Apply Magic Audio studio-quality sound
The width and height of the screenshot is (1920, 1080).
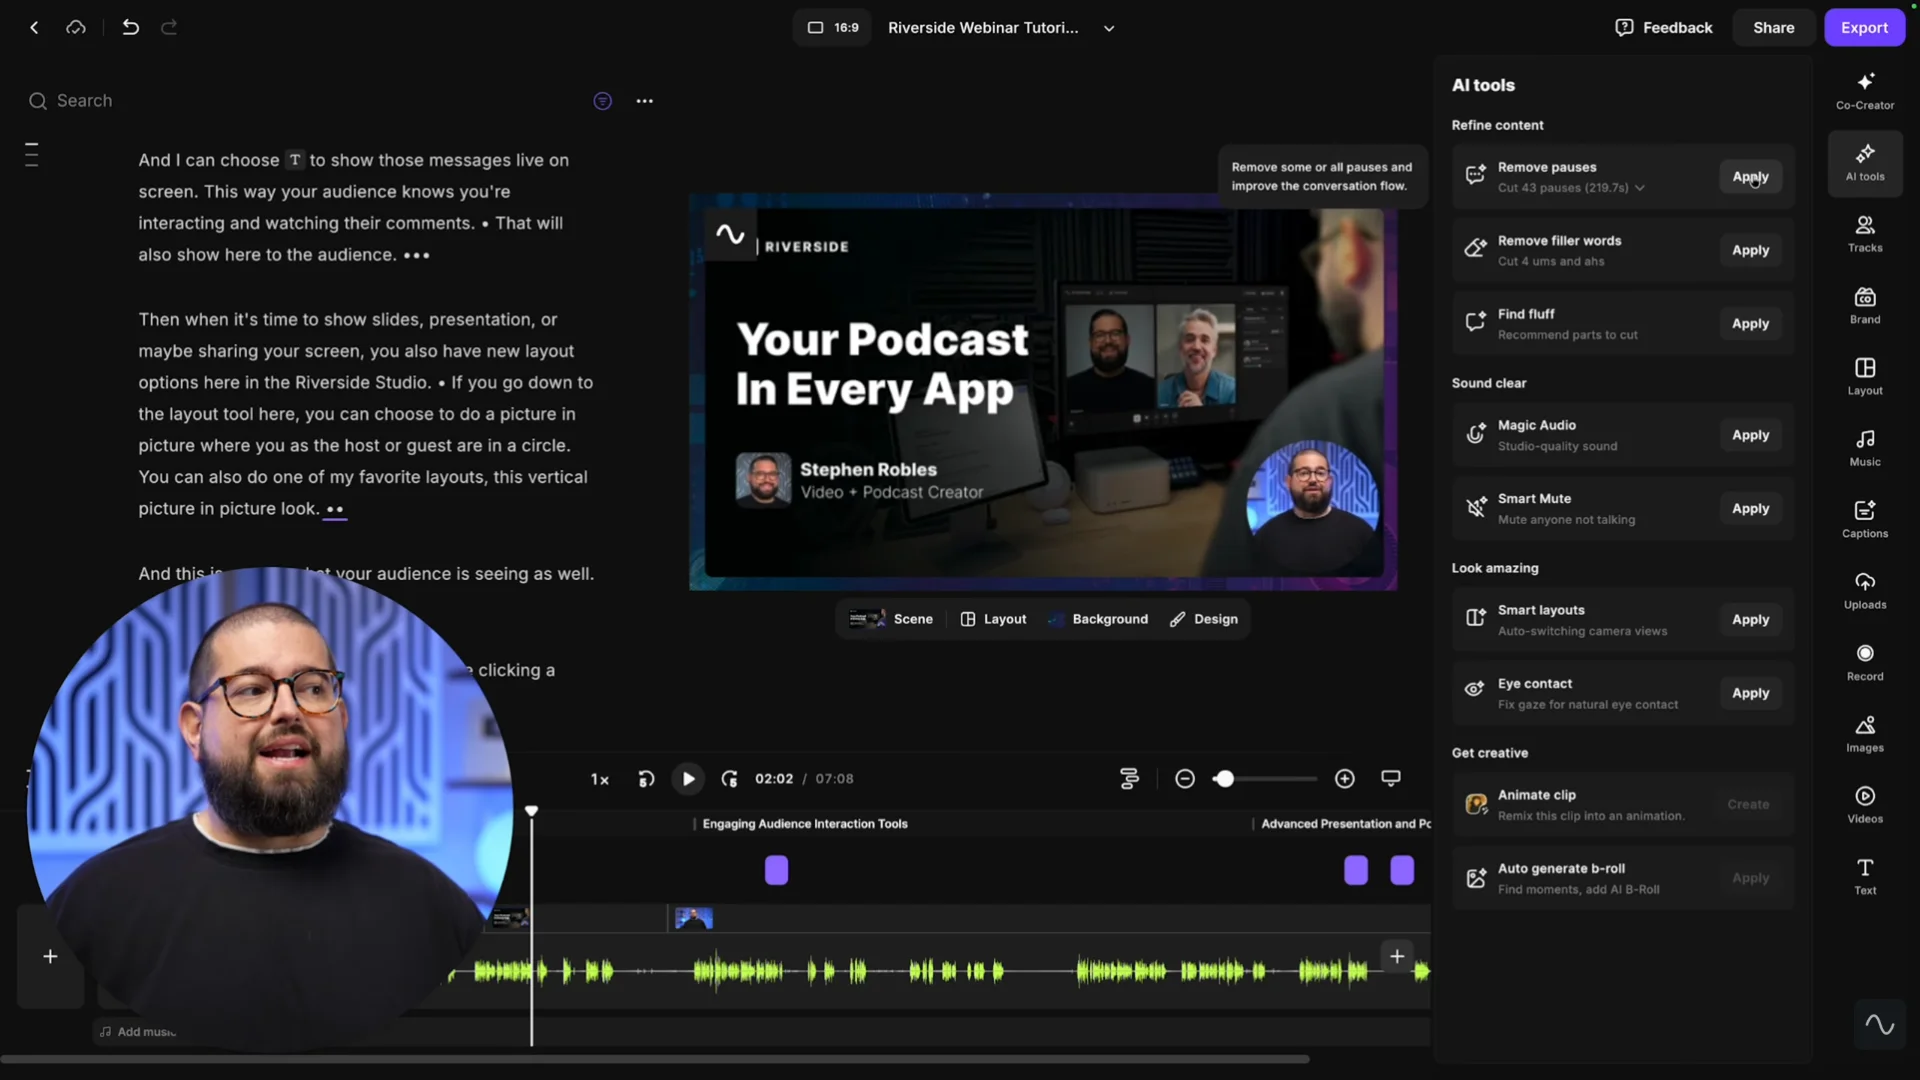[1750, 435]
